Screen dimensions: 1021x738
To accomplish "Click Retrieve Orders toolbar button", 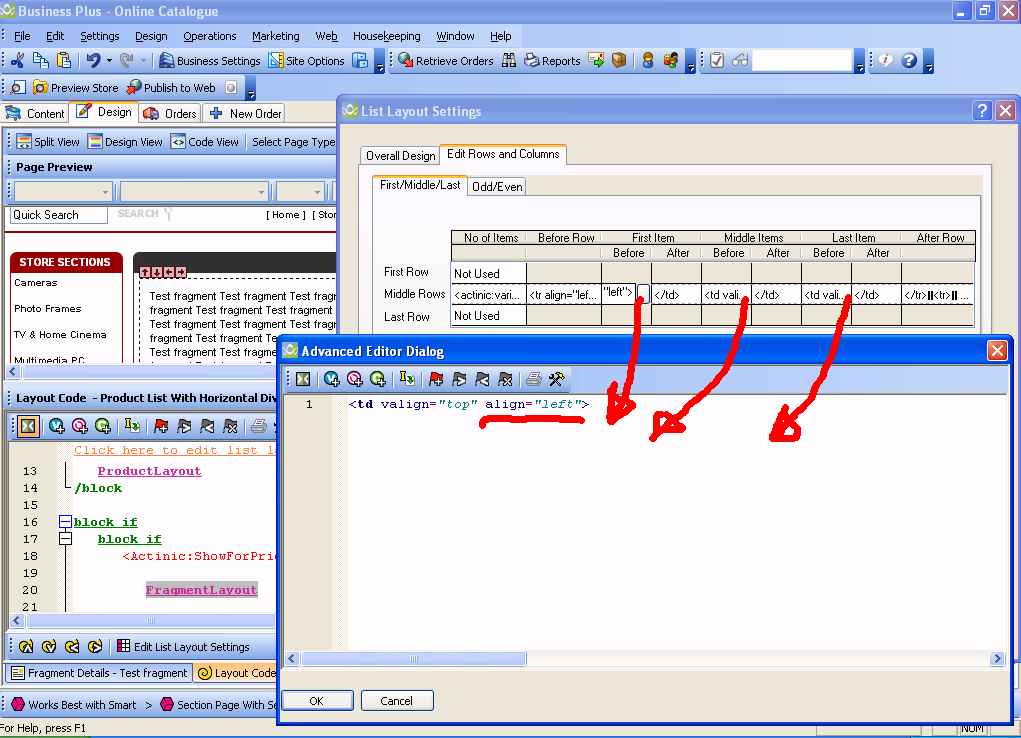I will coord(445,61).
